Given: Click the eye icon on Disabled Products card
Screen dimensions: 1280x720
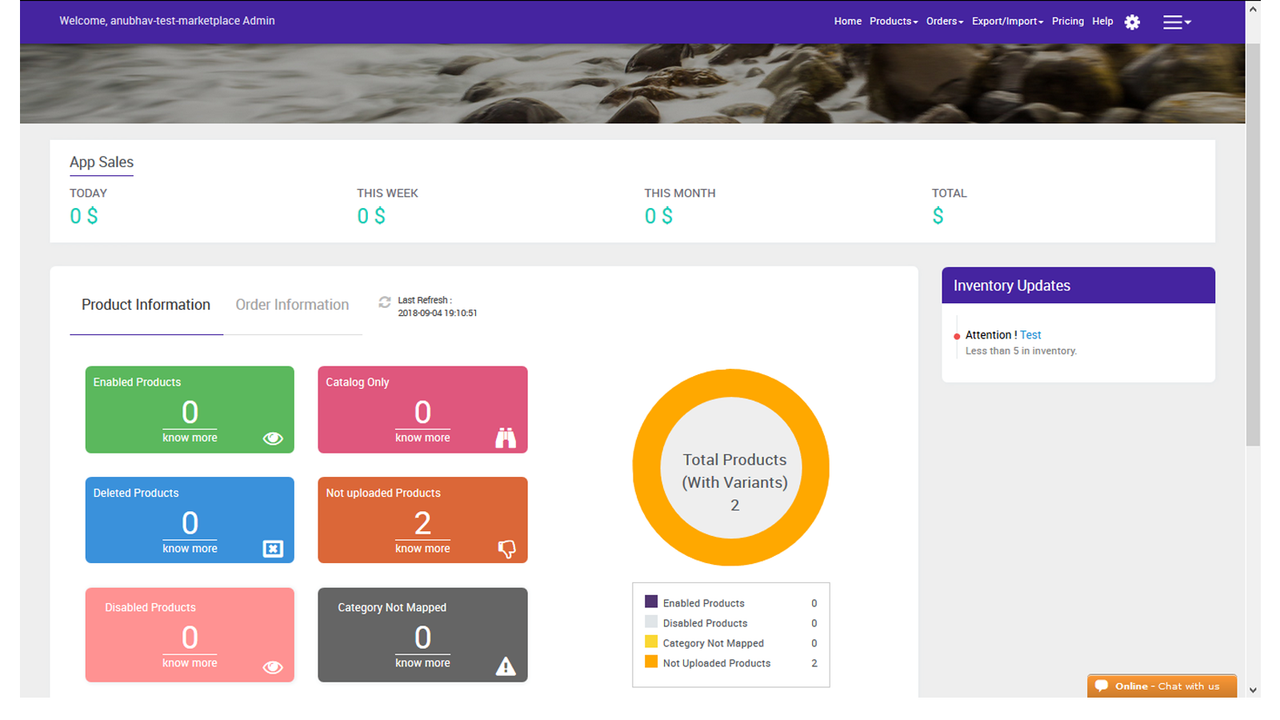Looking at the screenshot, I should click(x=273, y=667).
